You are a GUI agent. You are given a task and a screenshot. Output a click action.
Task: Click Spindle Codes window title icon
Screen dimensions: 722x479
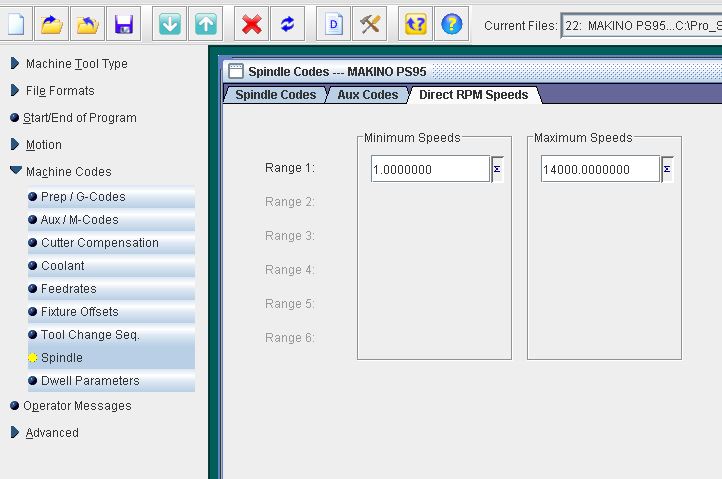[x=236, y=71]
